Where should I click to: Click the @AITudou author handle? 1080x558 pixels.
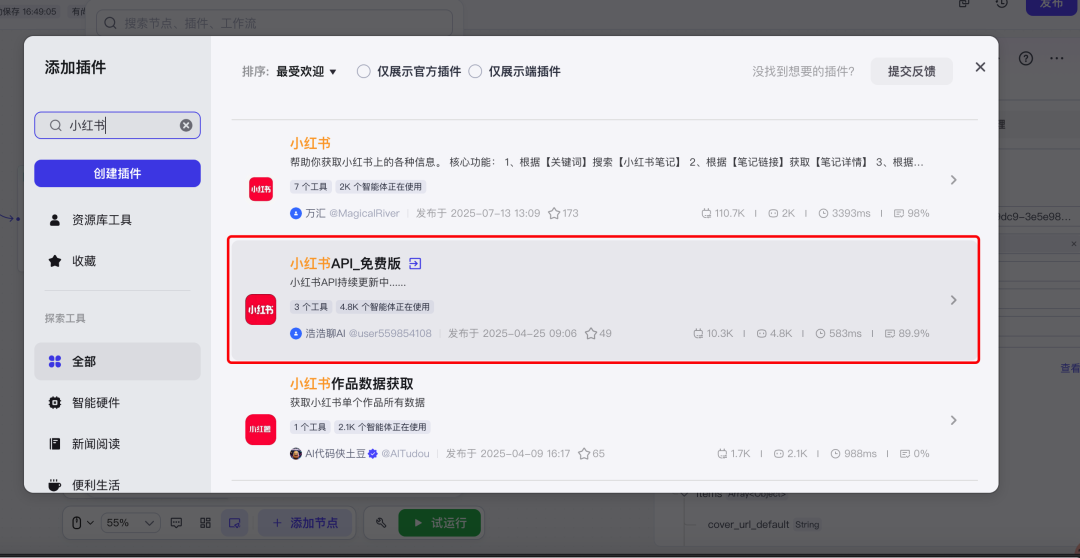[x=405, y=454]
